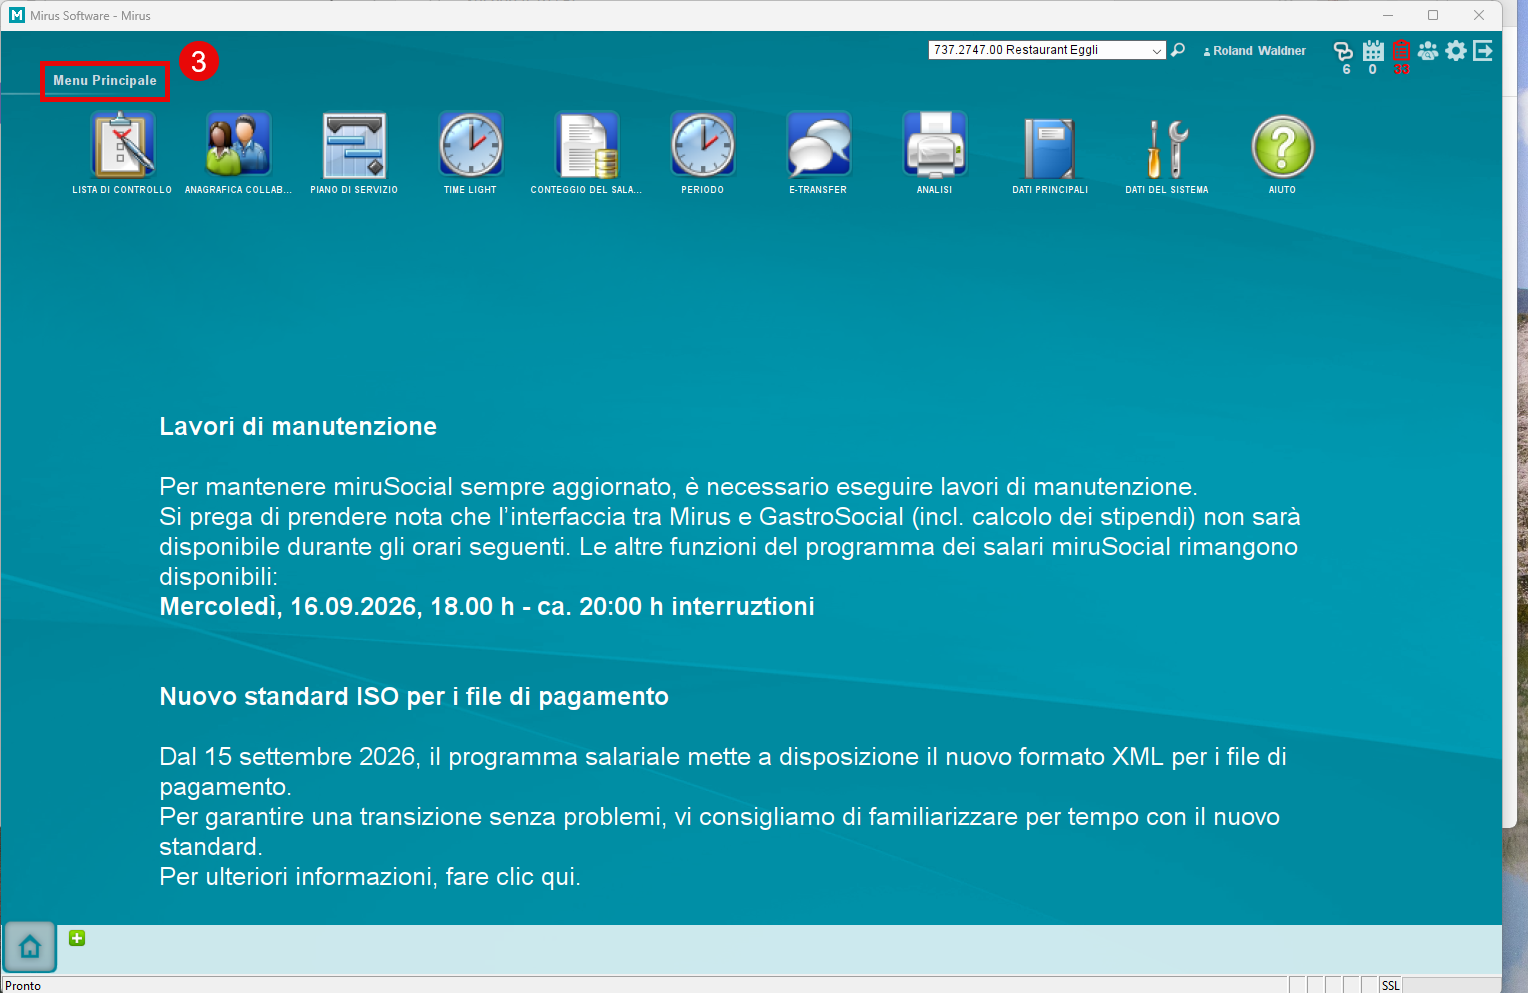Click the "fare clic qui" information link
This screenshot has width=1528, height=993.
click(x=513, y=877)
